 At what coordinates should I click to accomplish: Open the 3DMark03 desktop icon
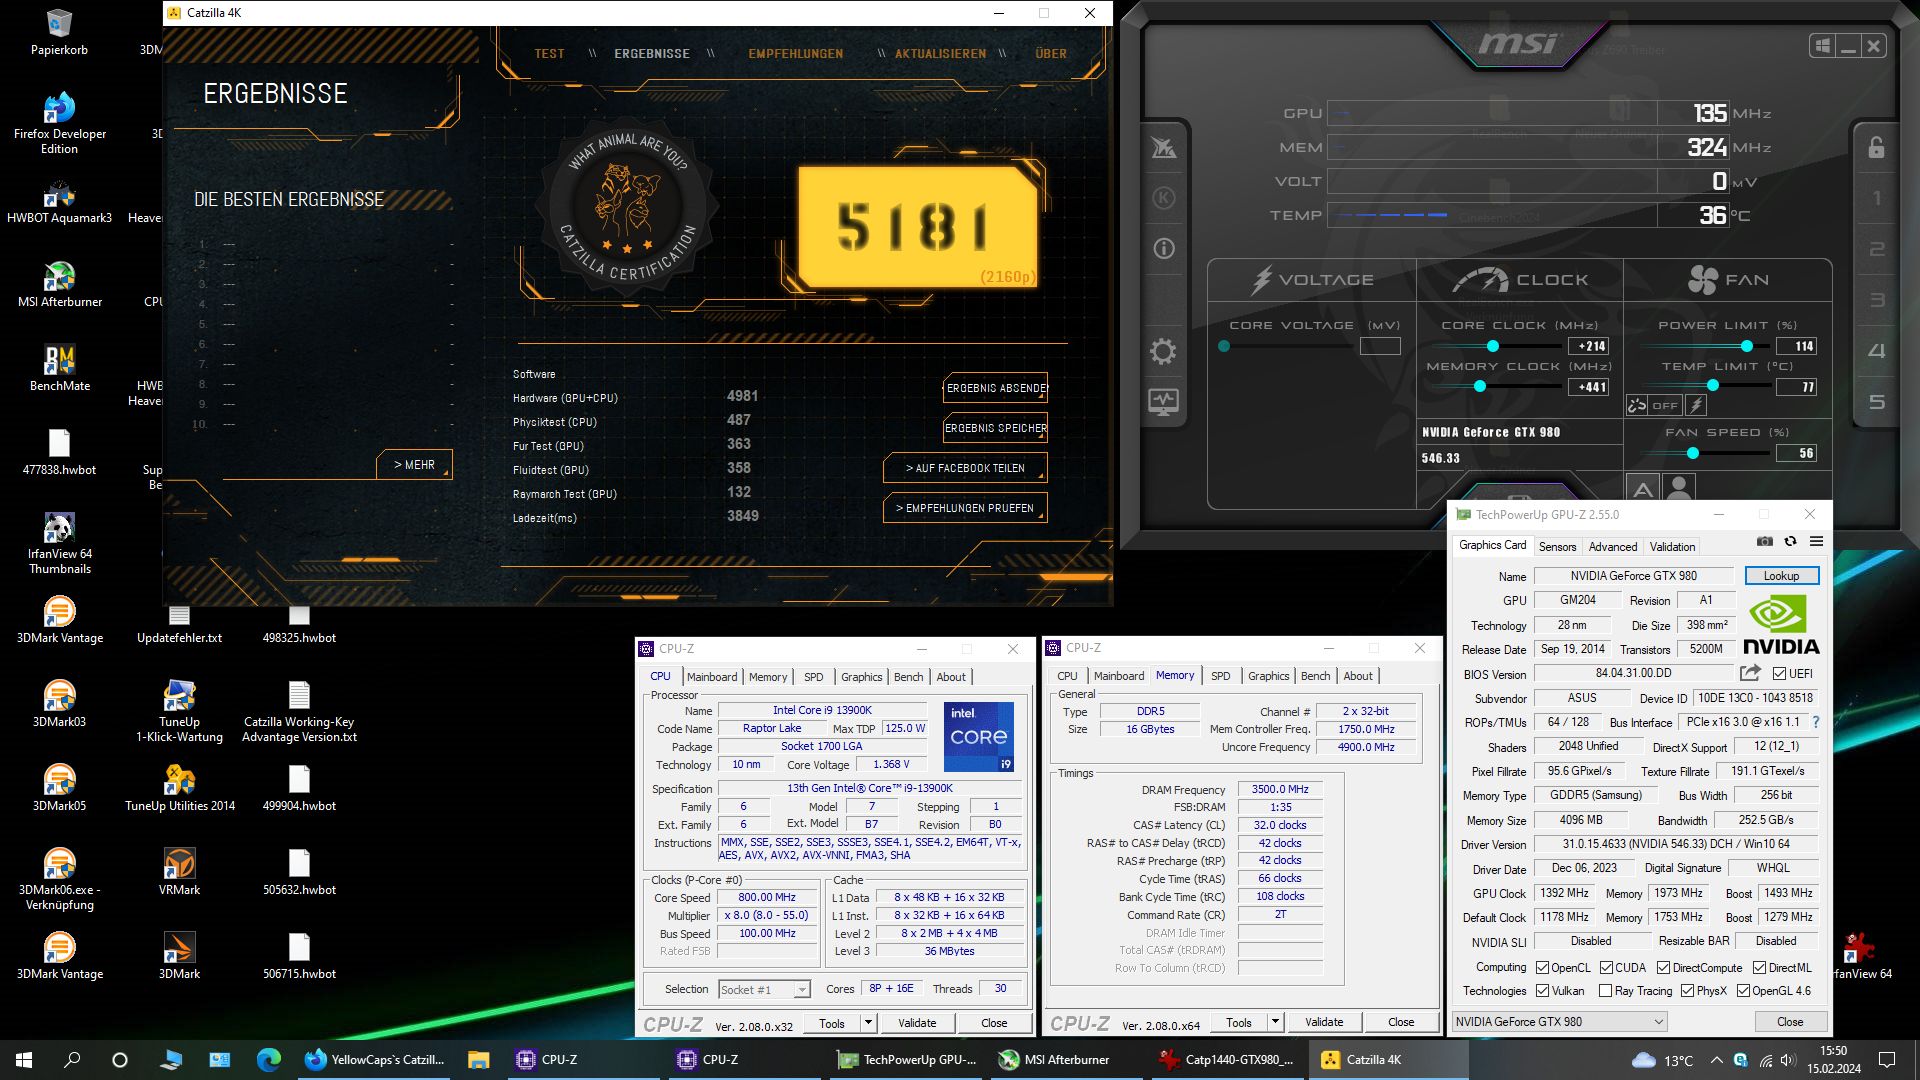click(x=59, y=704)
